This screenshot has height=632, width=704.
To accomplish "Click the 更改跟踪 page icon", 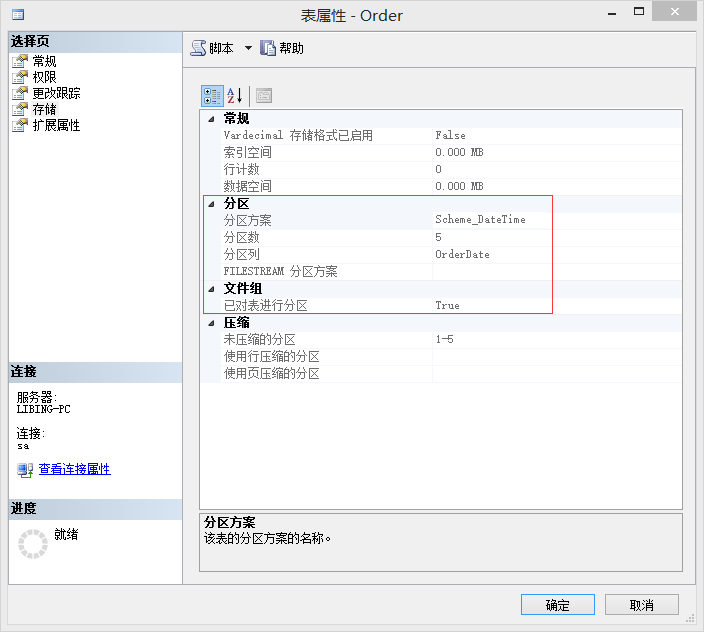I will pos(20,93).
